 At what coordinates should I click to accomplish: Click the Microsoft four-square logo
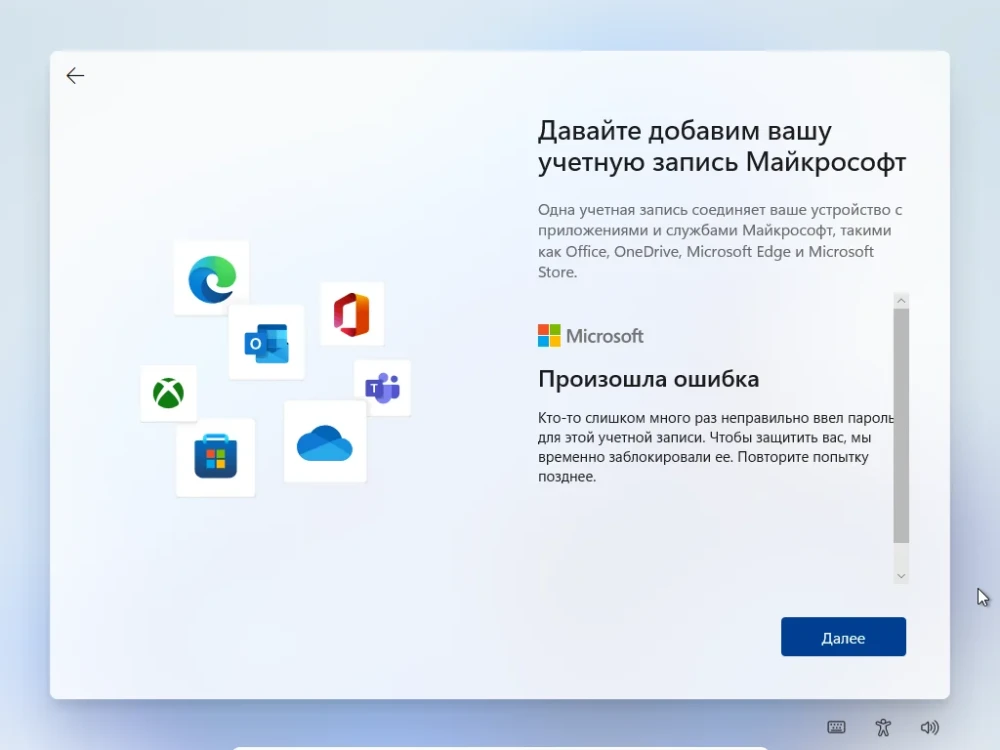point(549,335)
